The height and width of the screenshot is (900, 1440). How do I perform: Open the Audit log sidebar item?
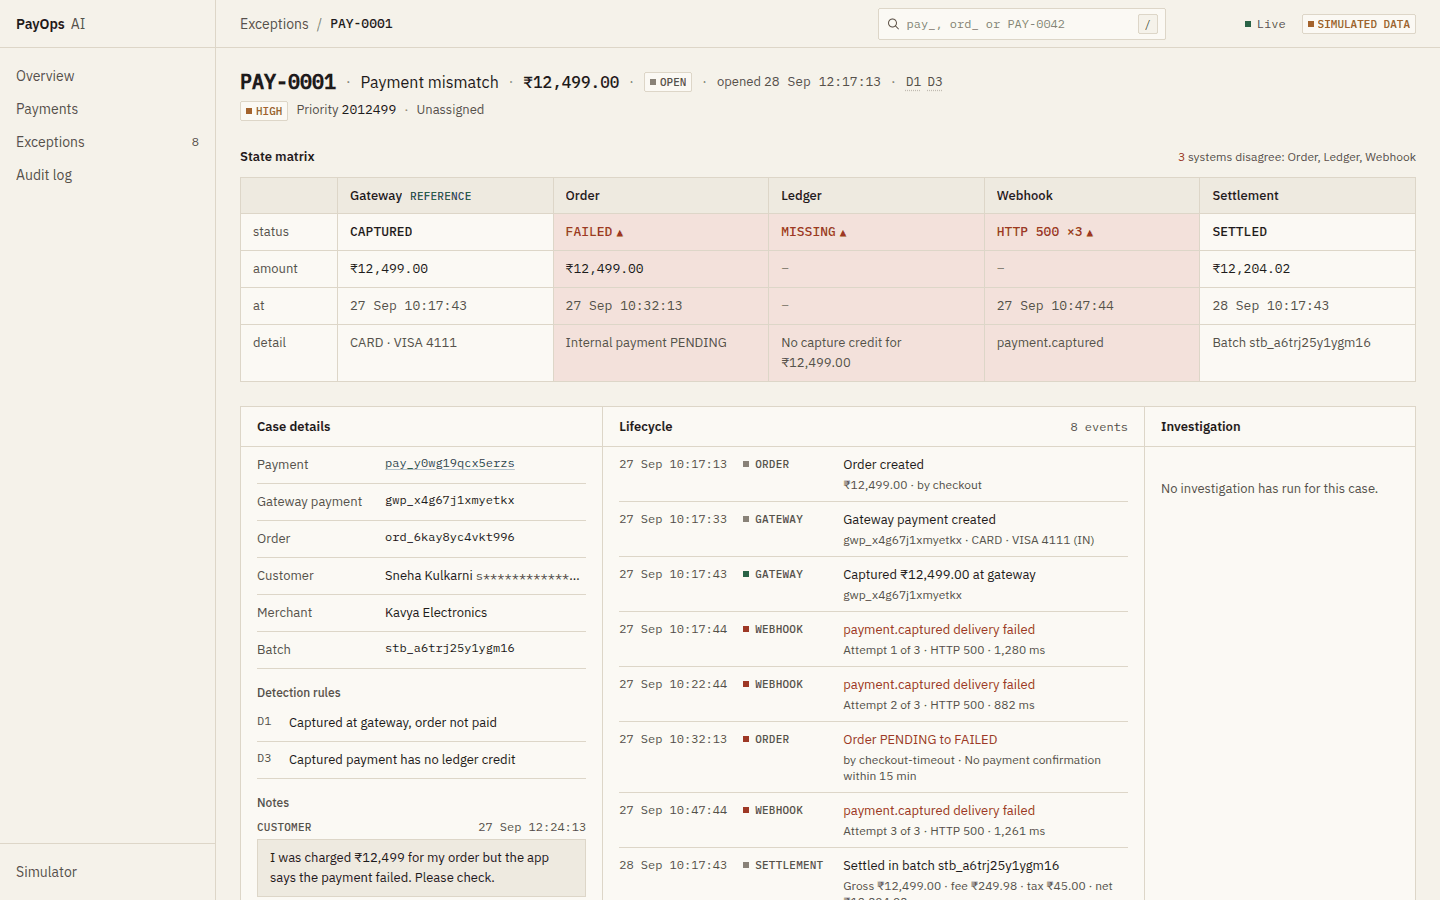click(x=107, y=175)
